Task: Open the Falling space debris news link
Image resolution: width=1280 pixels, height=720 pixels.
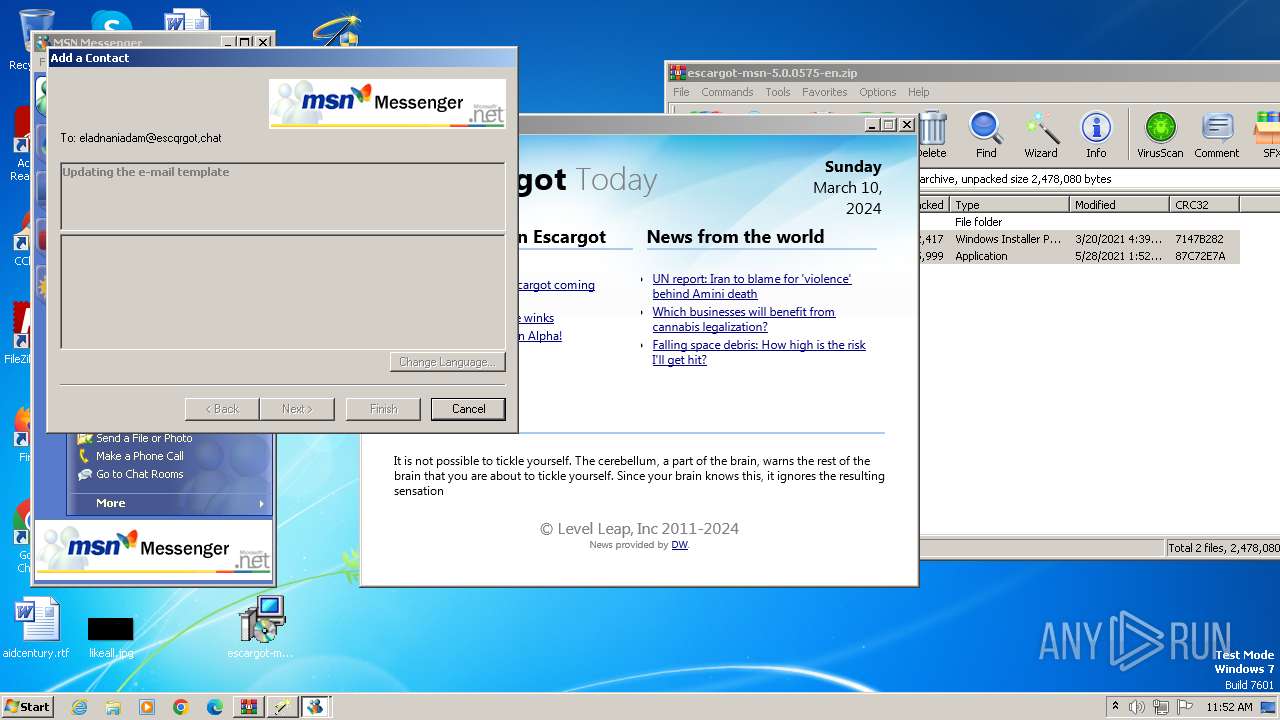Action: point(759,352)
